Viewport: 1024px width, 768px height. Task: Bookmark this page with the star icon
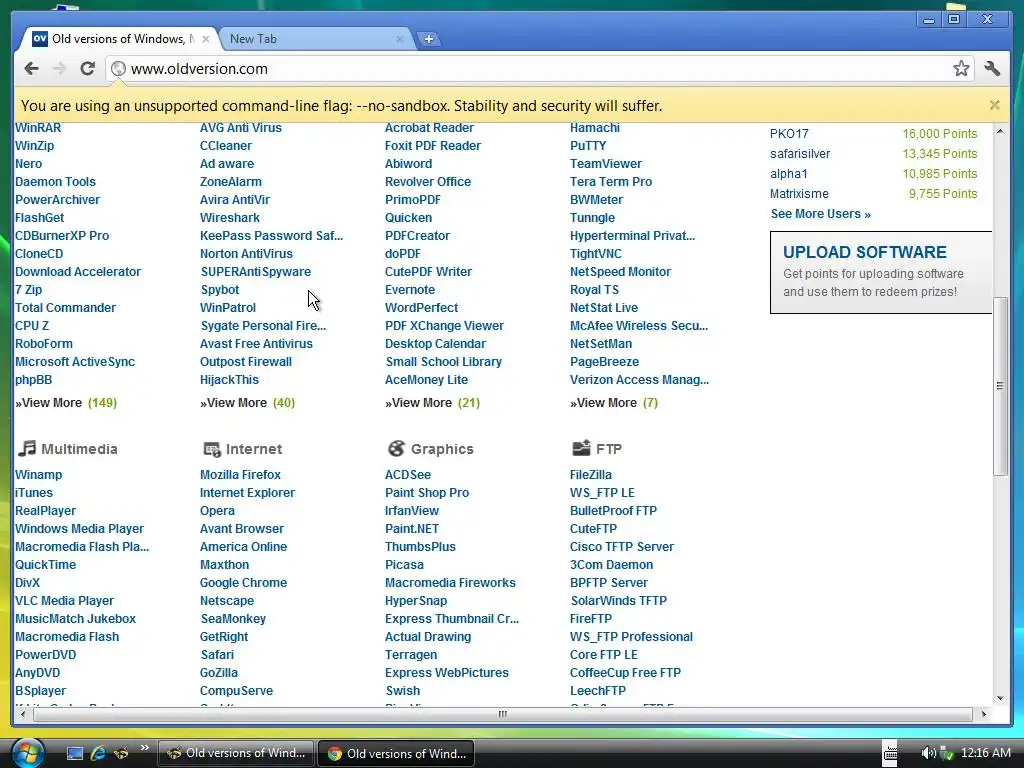point(961,69)
